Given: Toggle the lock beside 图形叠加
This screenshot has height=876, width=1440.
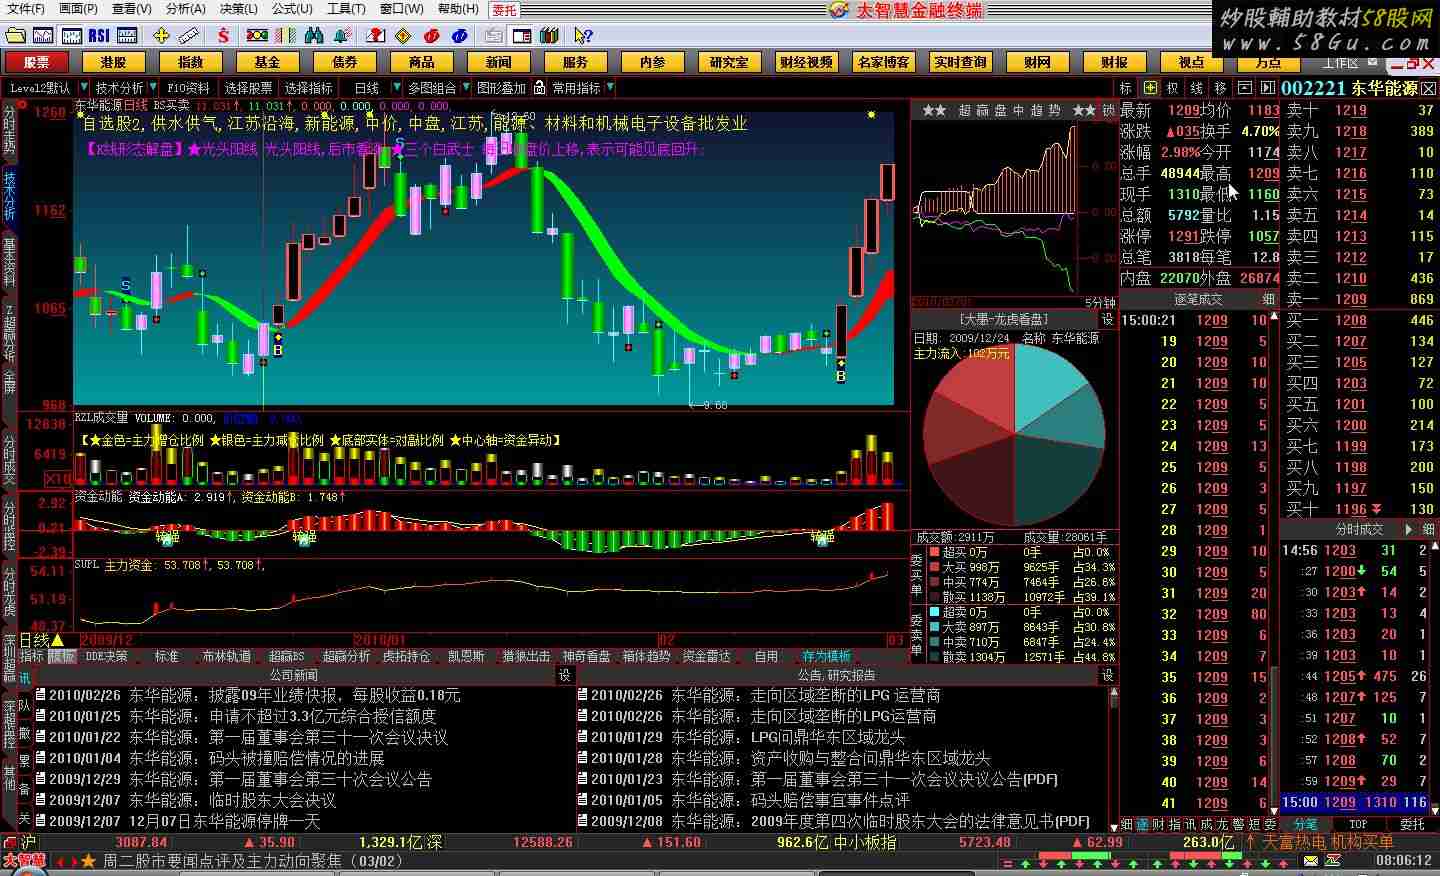Looking at the screenshot, I should point(539,88).
